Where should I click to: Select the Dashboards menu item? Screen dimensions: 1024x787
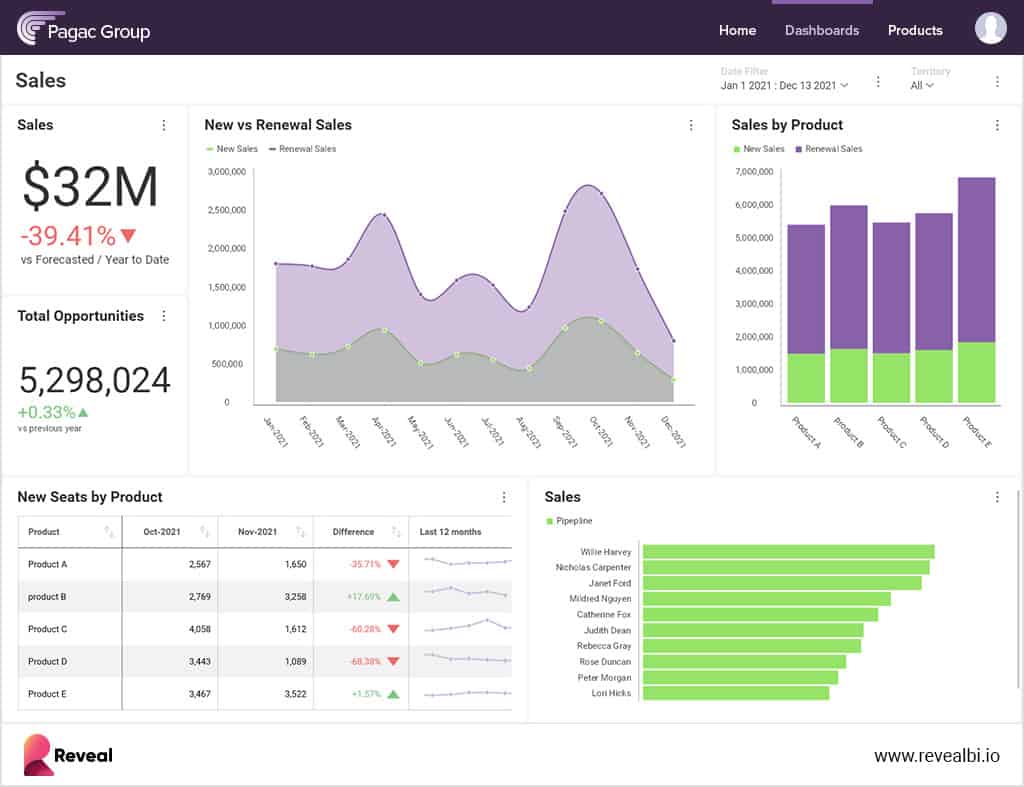coord(822,31)
